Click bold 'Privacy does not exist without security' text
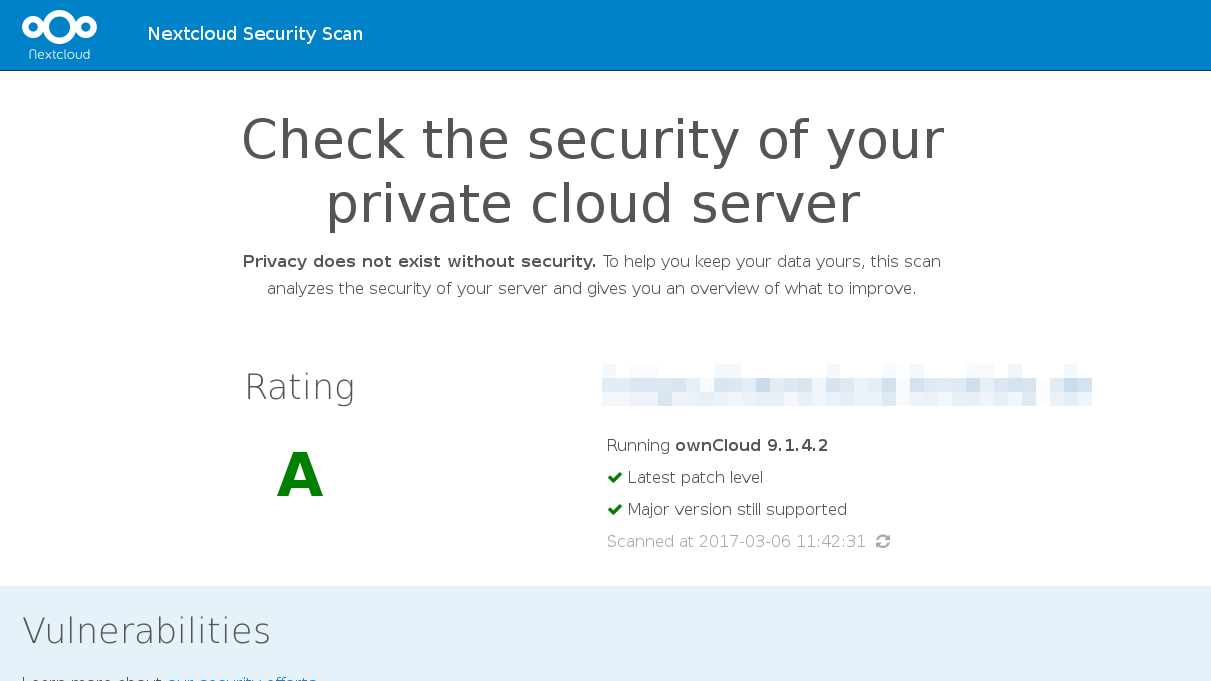Viewport: 1211px width, 681px height. click(x=419, y=262)
